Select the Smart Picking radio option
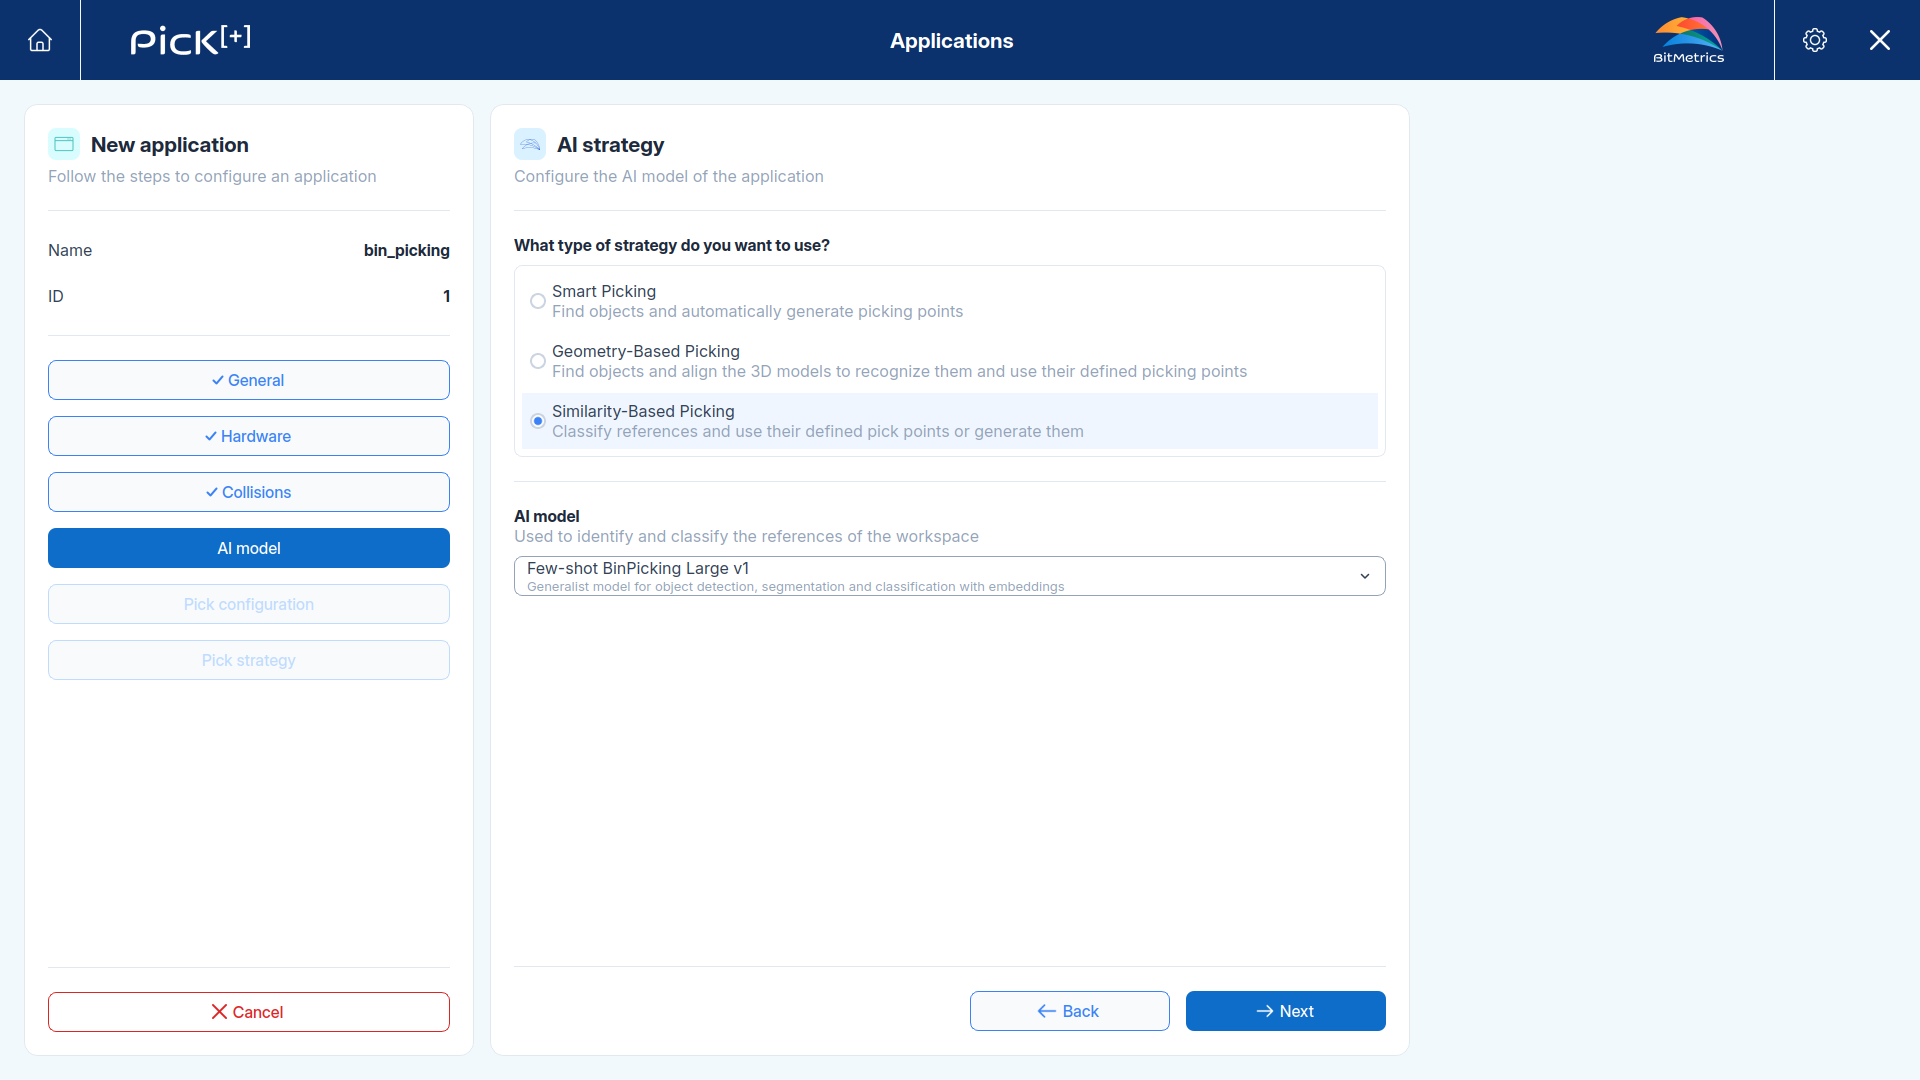1920x1080 pixels. (x=538, y=301)
